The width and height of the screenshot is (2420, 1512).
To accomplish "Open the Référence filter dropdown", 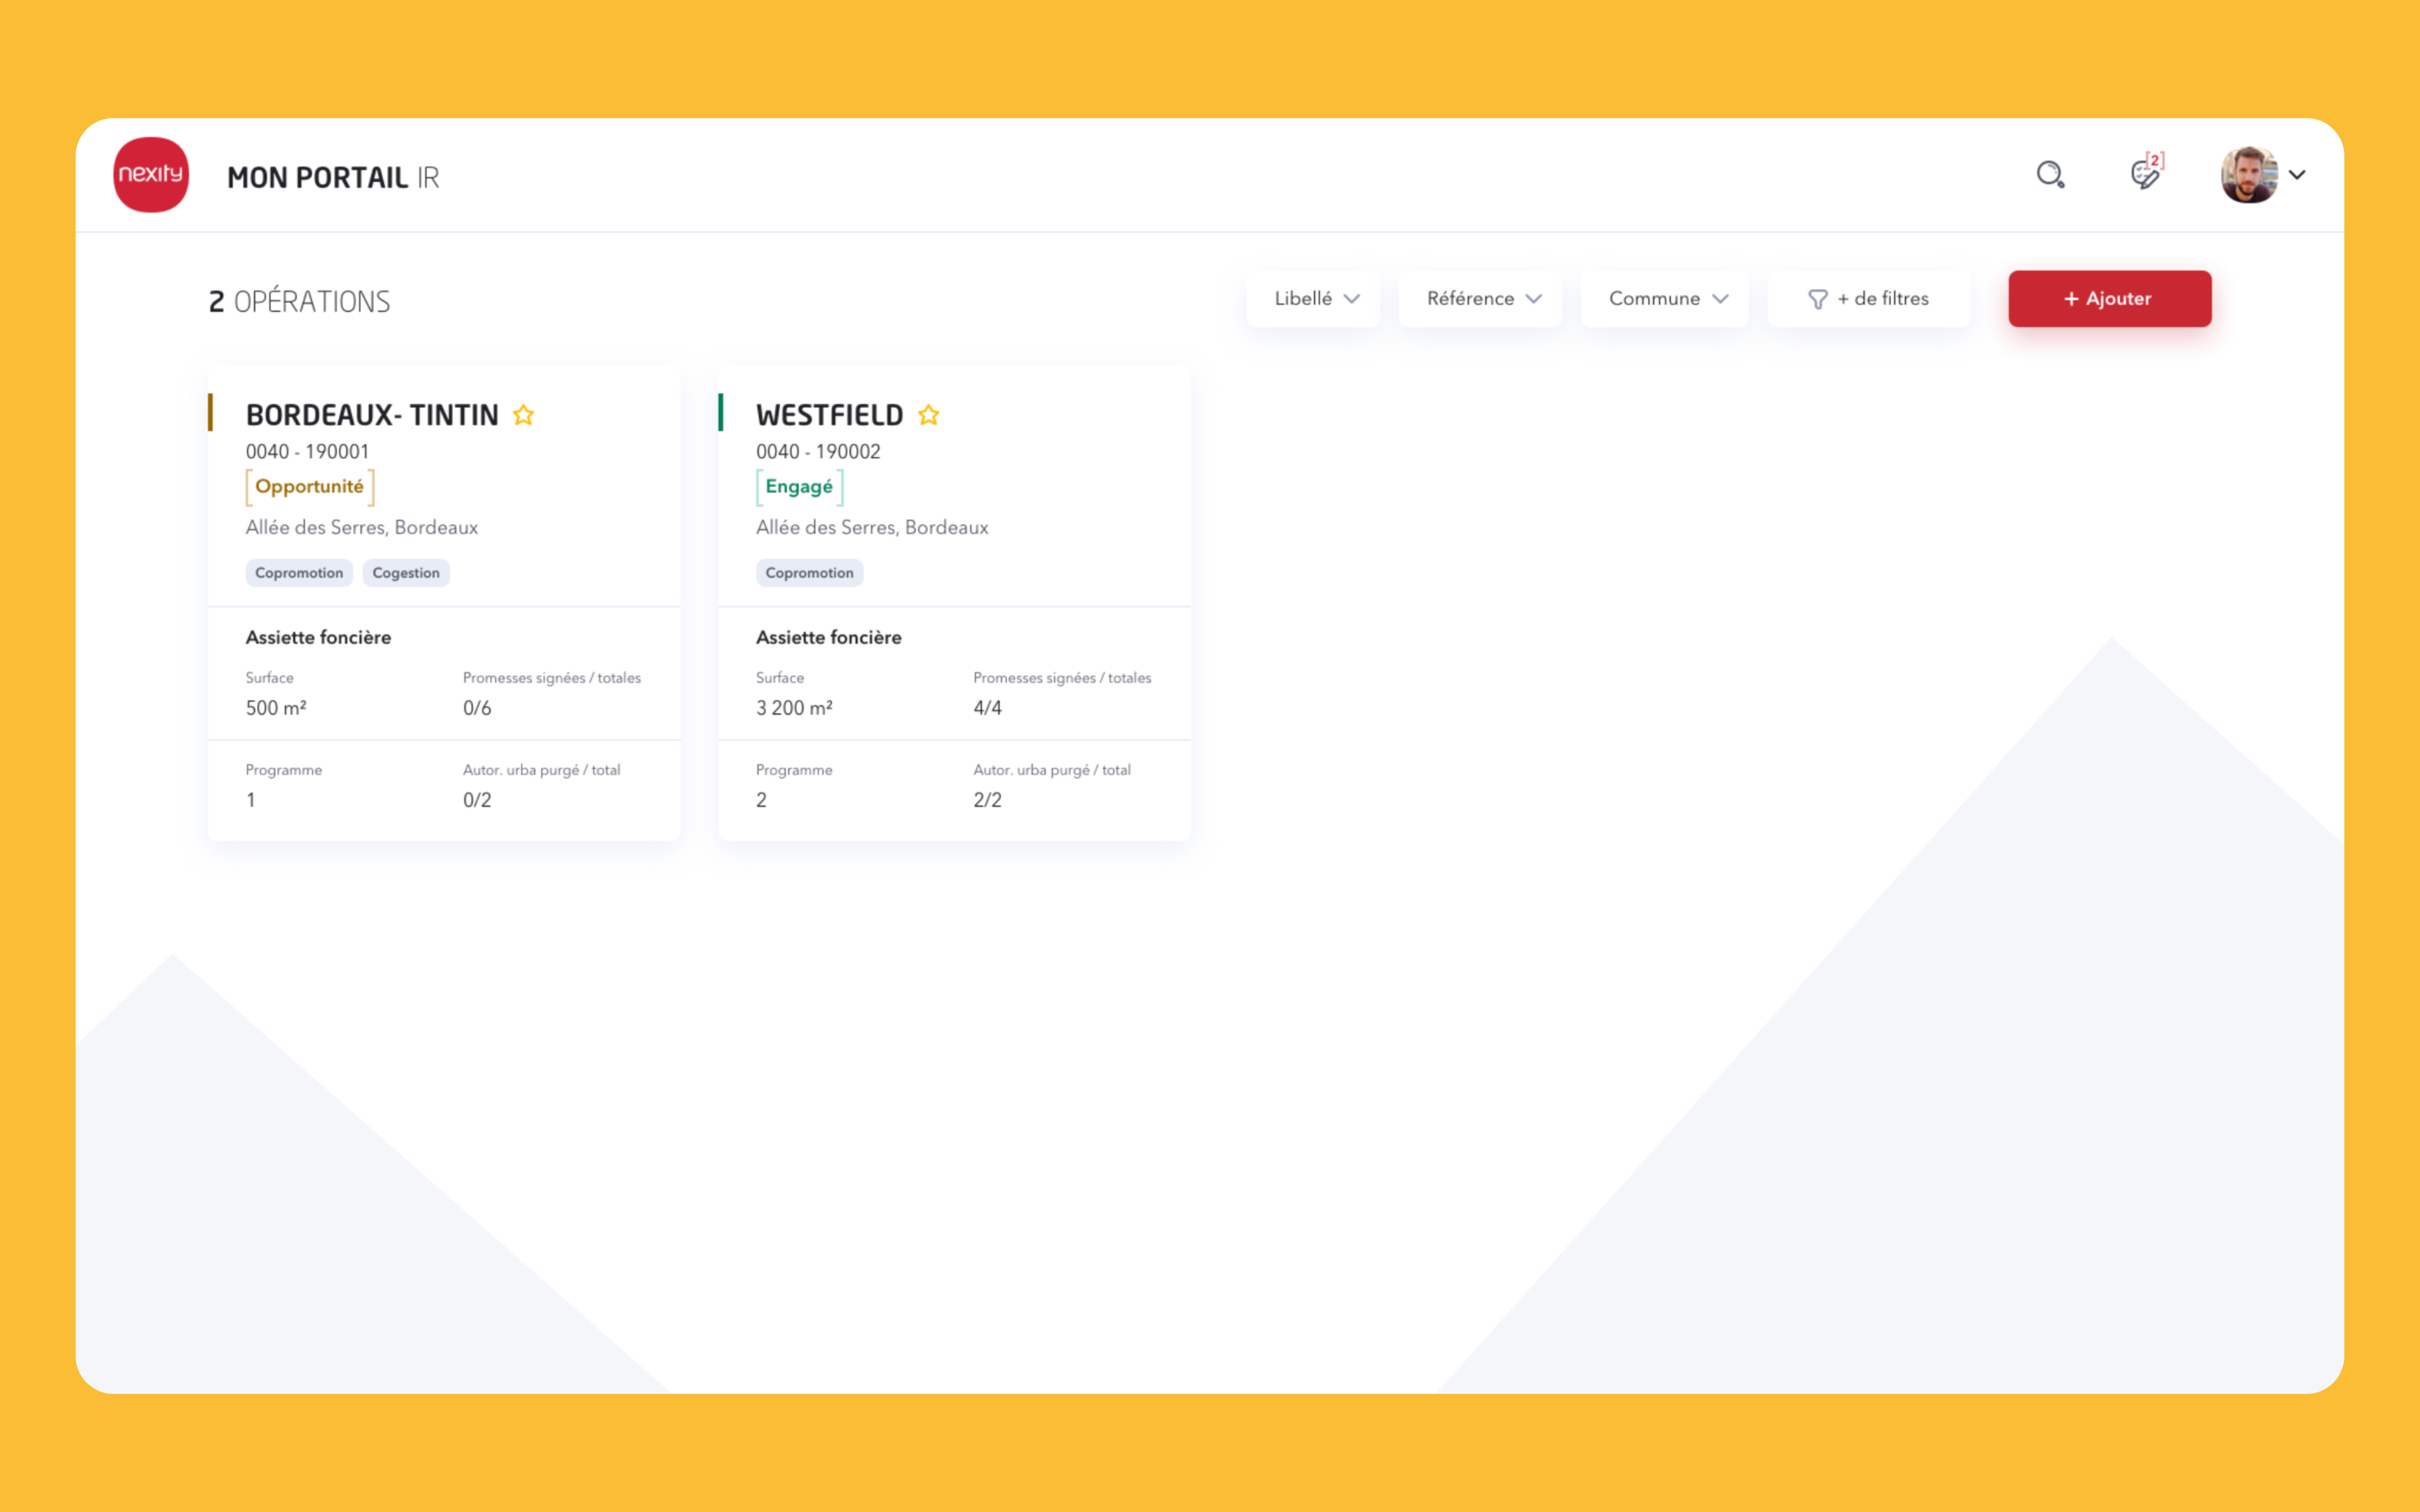I will coord(1481,299).
